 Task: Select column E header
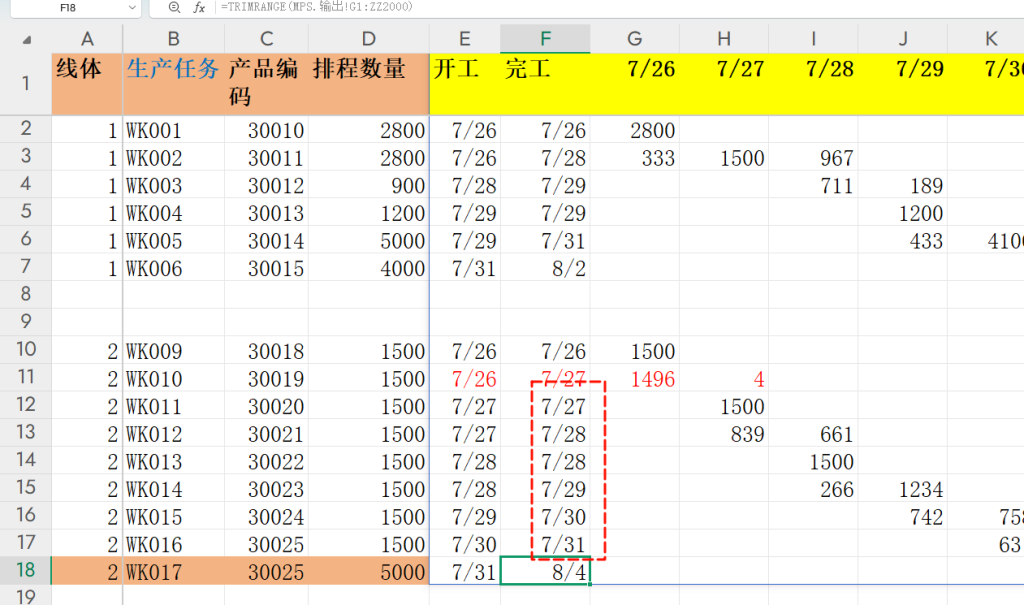pos(464,39)
